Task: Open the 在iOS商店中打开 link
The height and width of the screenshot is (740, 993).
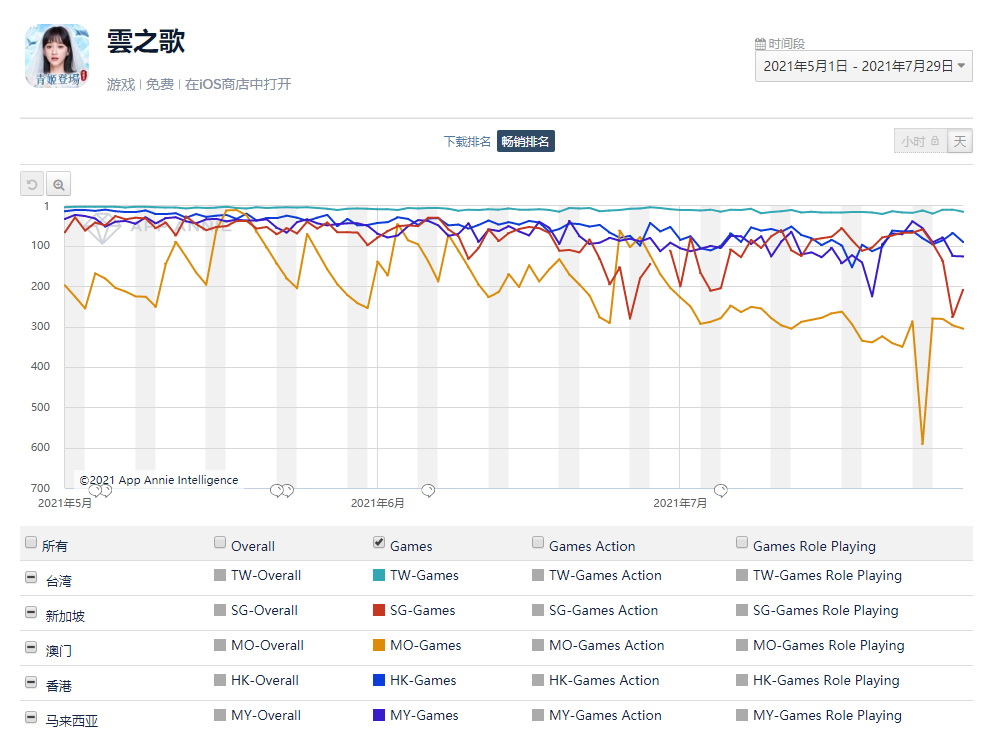Action: (238, 84)
